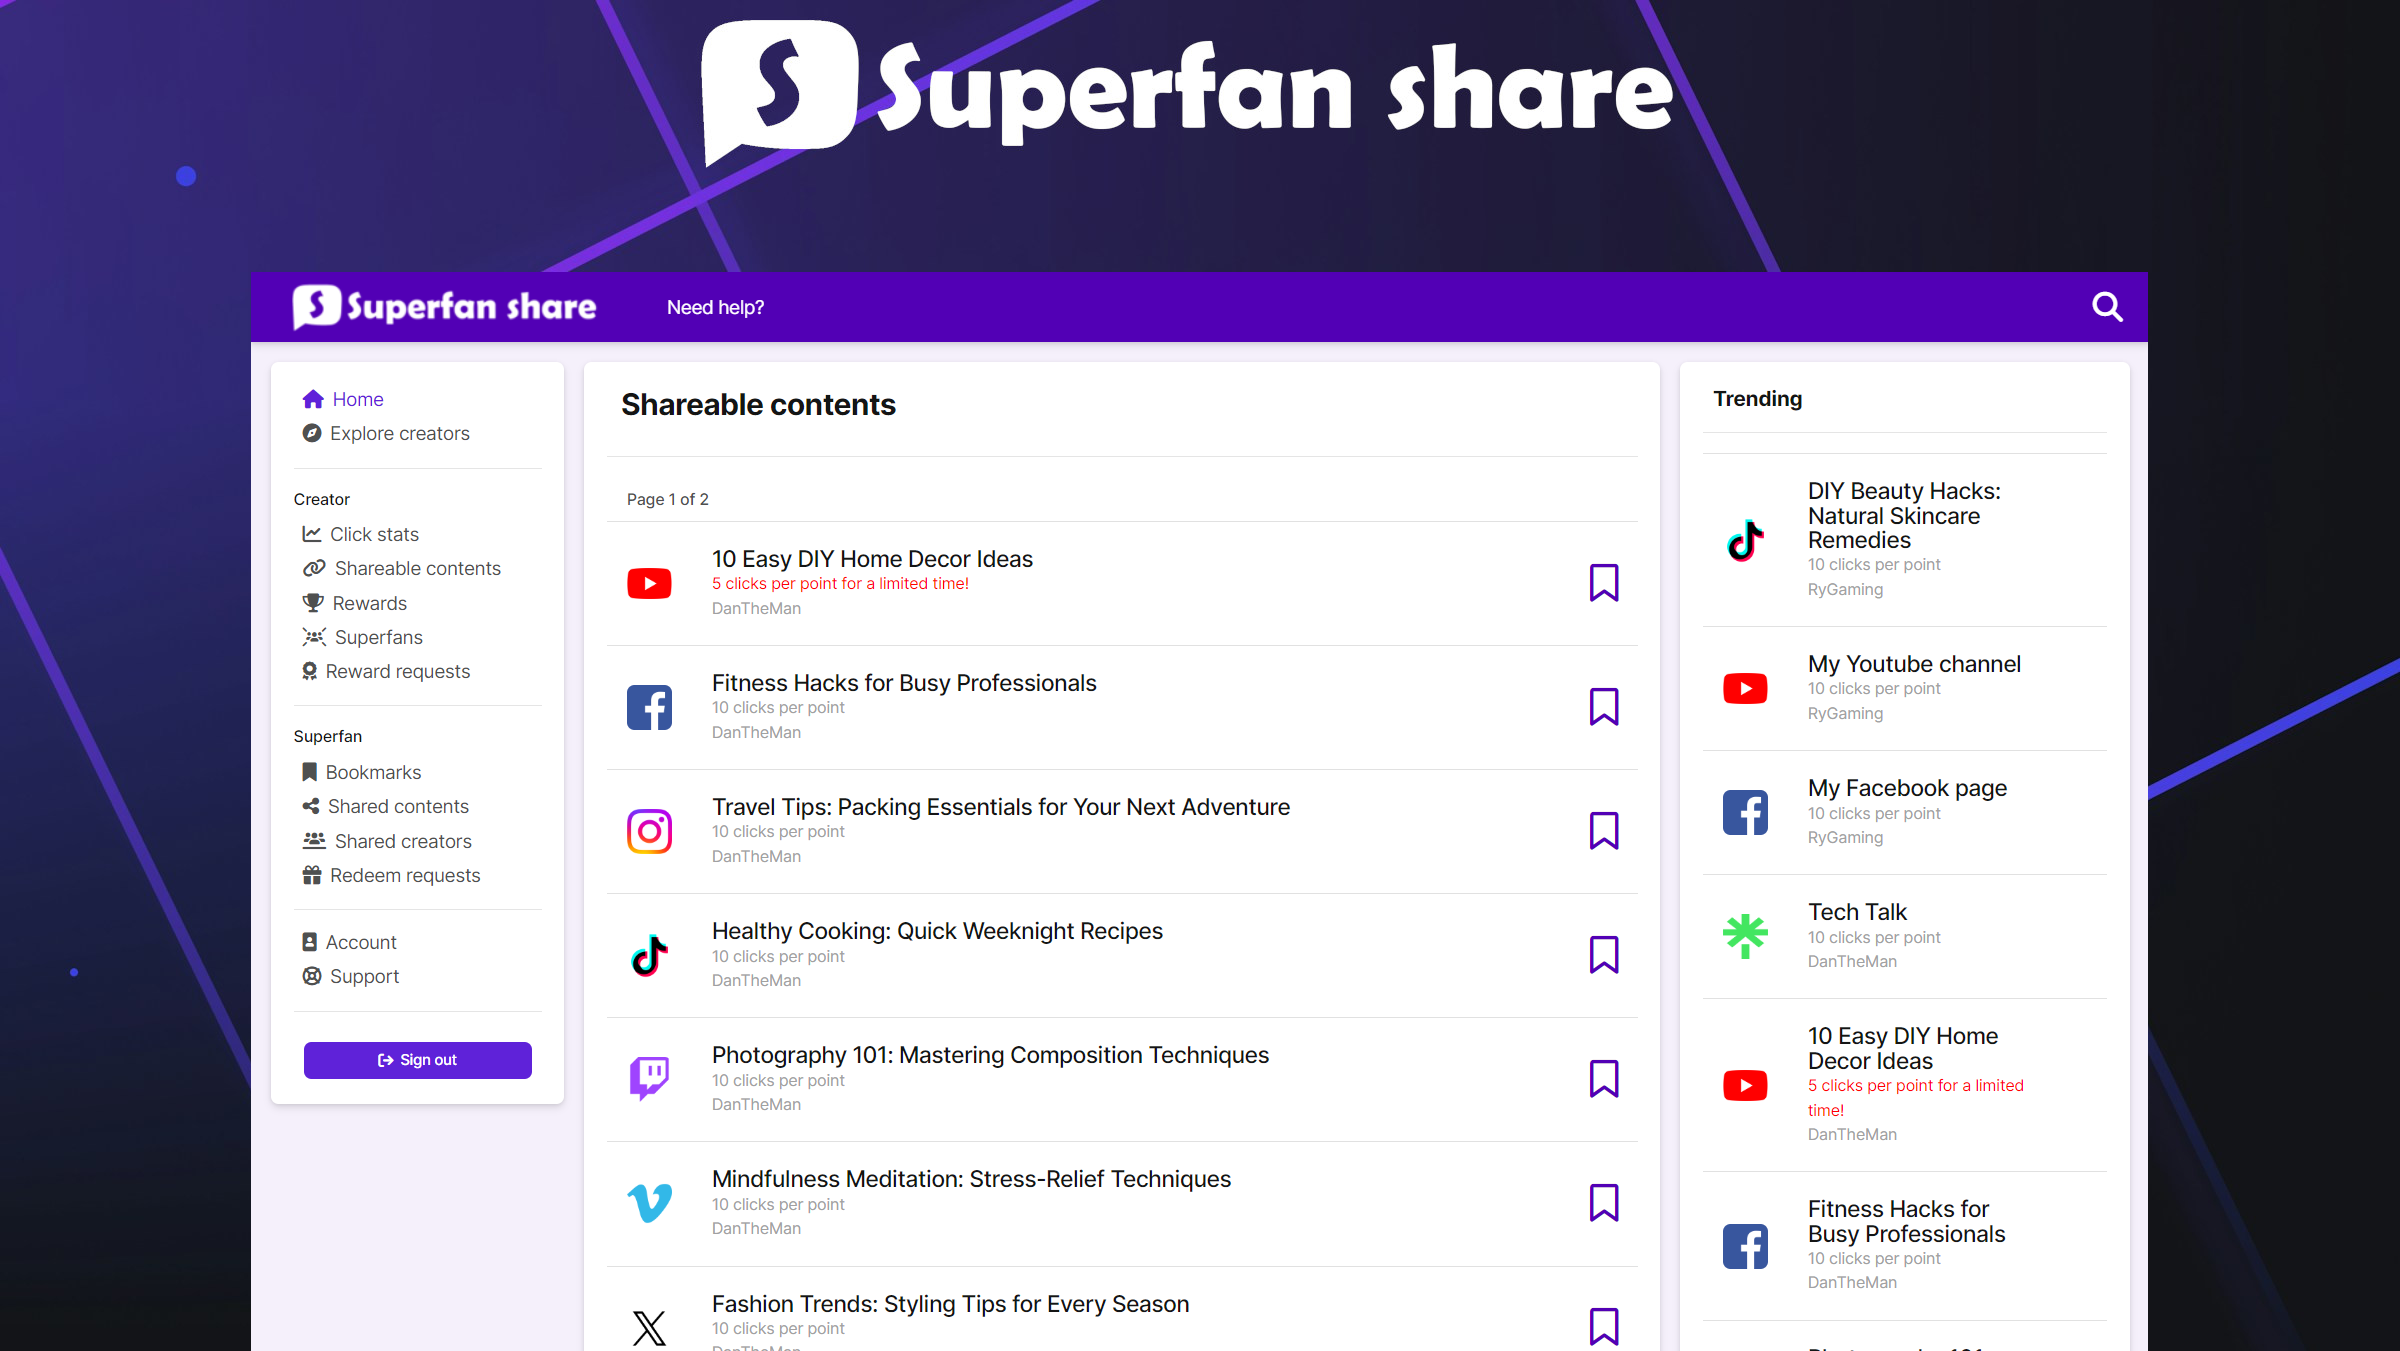Click the Superfan share logo in the navbar
The width and height of the screenshot is (2400, 1351).
pyautogui.click(x=443, y=307)
